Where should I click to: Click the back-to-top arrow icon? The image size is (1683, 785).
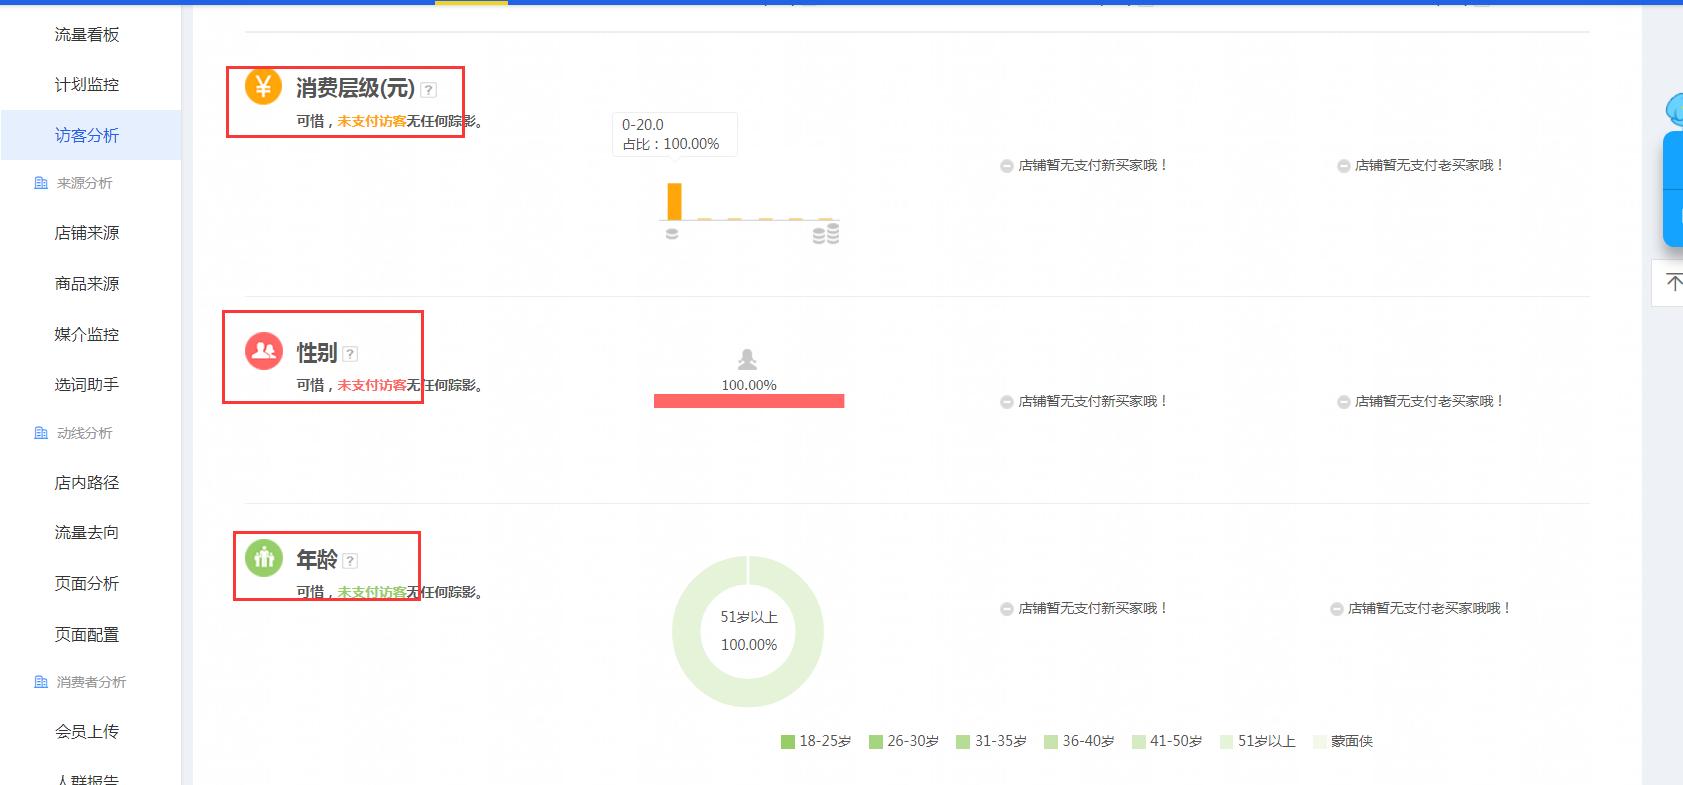click(1673, 283)
